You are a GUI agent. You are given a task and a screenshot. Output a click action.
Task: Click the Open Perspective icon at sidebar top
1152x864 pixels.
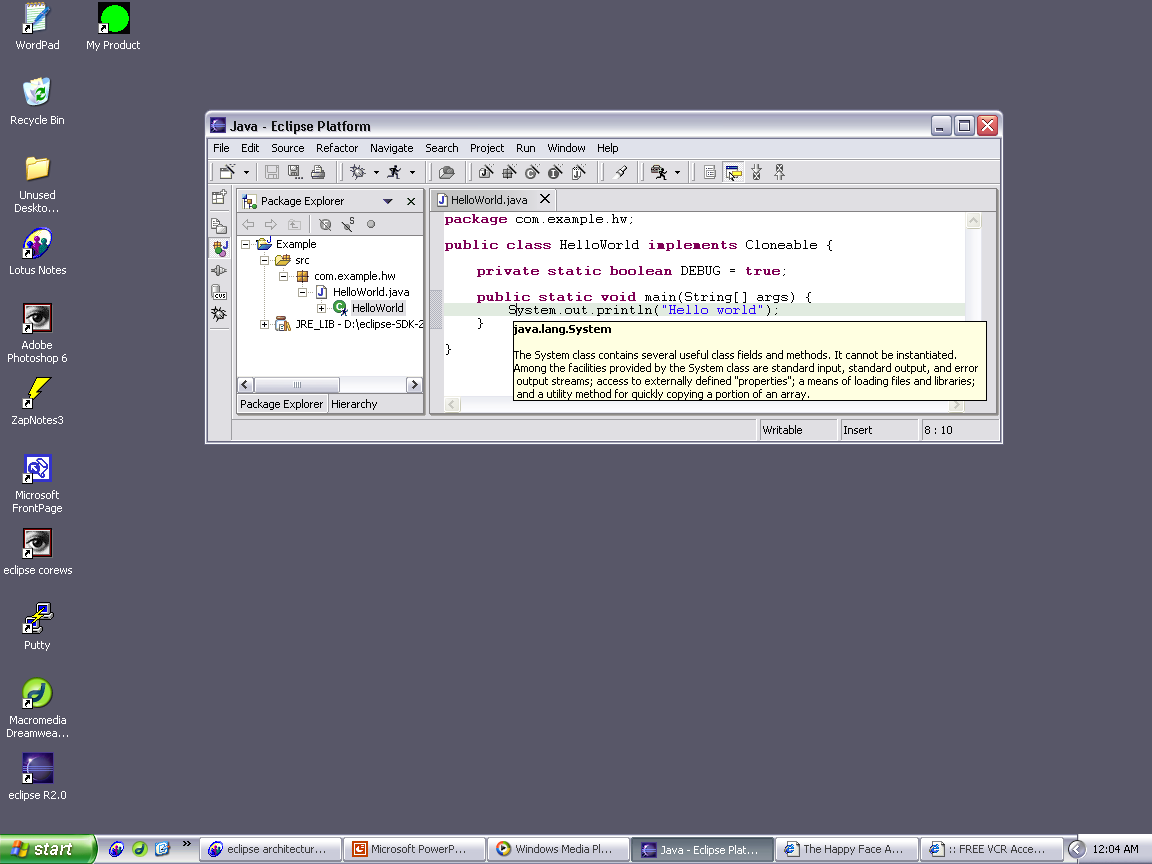(218, 198)
